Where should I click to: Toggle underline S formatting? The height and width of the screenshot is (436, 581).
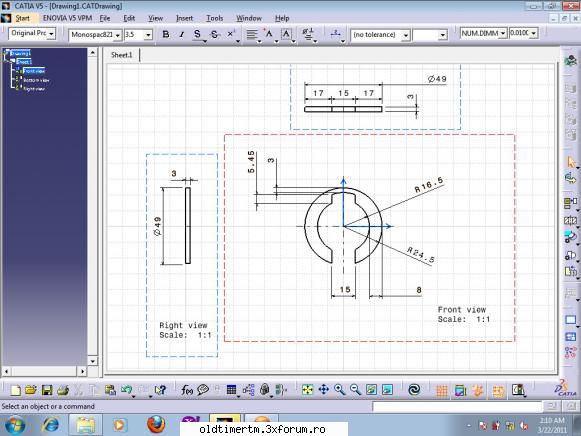(197, 34)
